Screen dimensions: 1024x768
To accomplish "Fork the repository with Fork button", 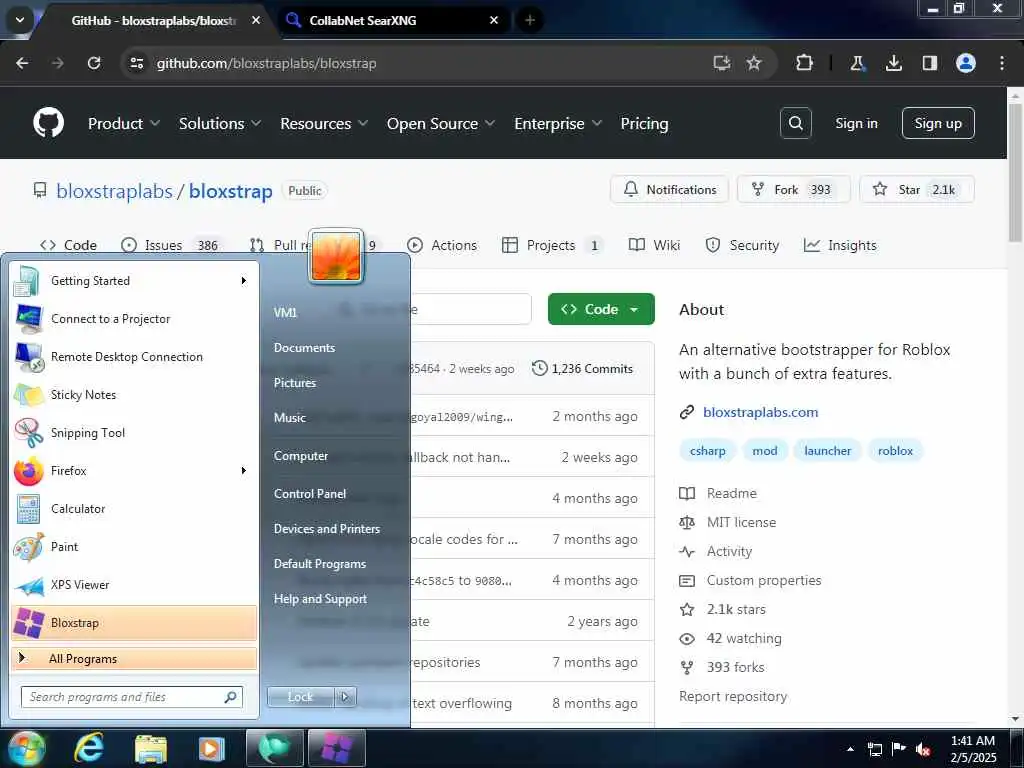I will coord(793,189).
